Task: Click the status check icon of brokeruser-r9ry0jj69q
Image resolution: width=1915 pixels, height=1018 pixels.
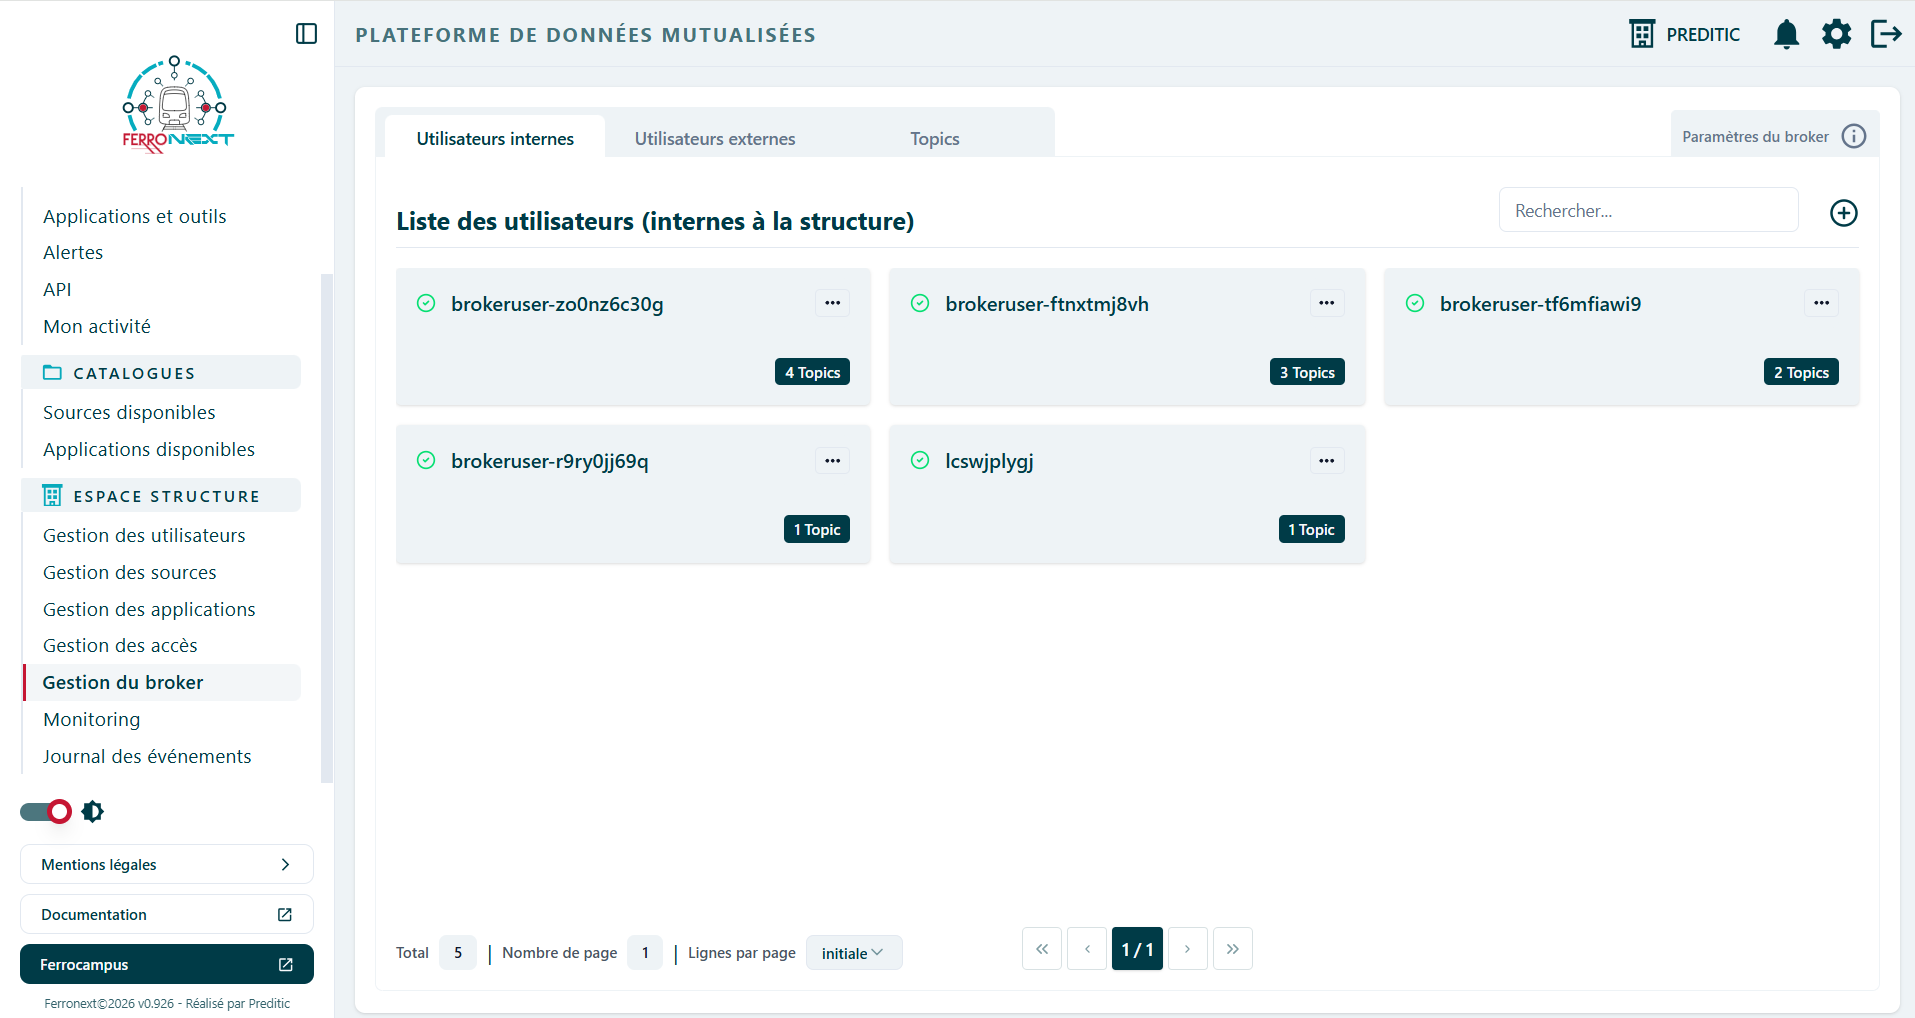Action: coord(426,460)
